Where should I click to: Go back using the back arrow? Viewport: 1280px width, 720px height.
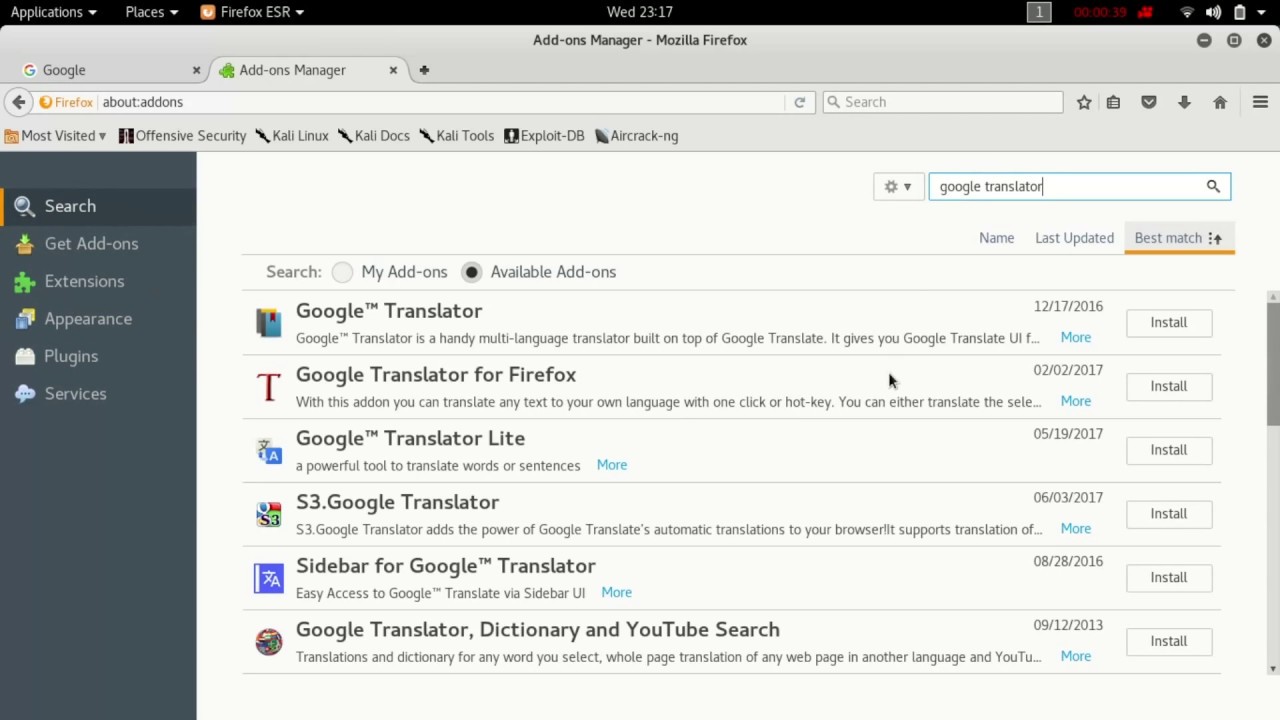pos(19,102)
